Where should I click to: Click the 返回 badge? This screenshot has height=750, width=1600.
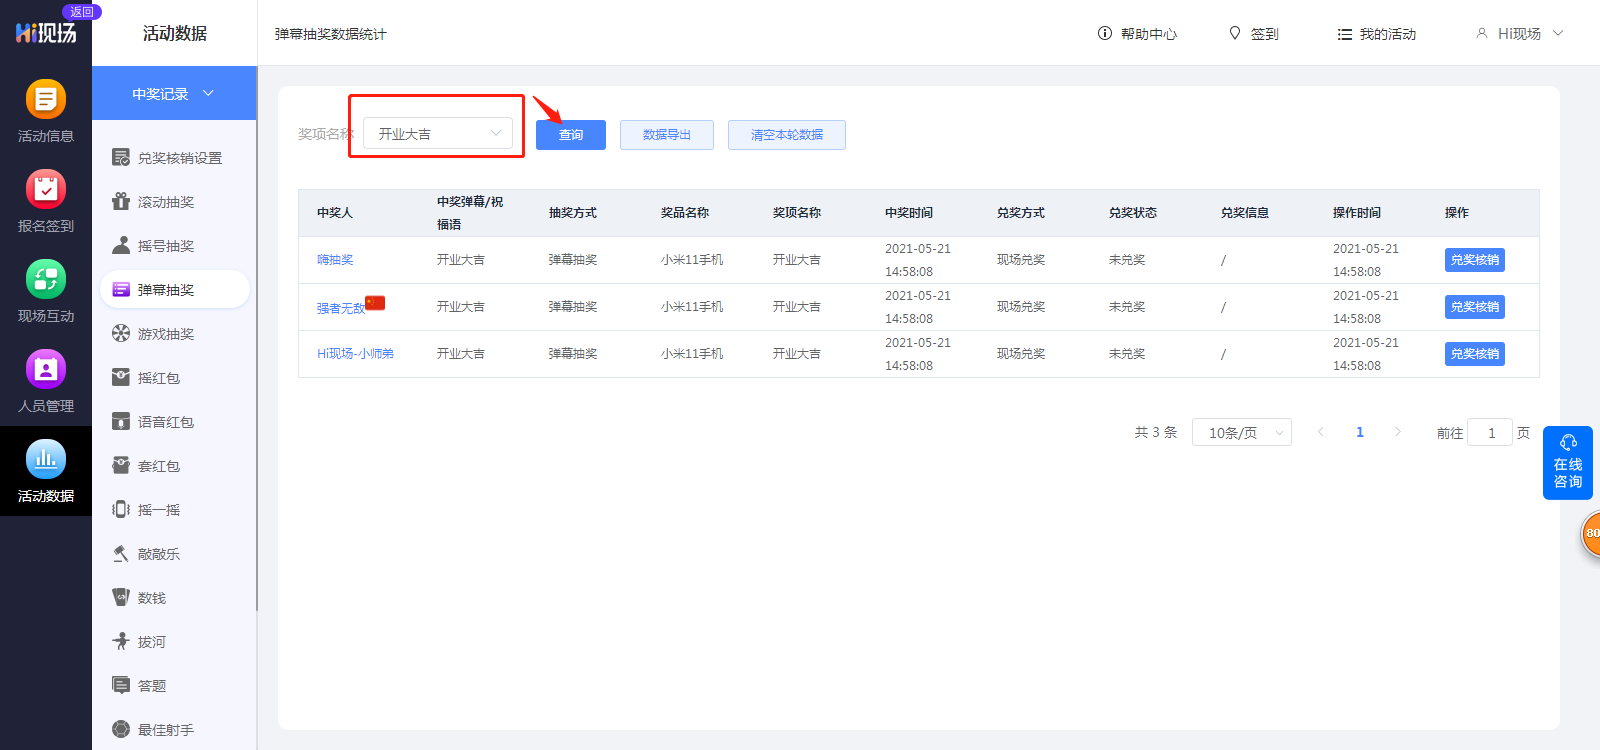(82, 12)
